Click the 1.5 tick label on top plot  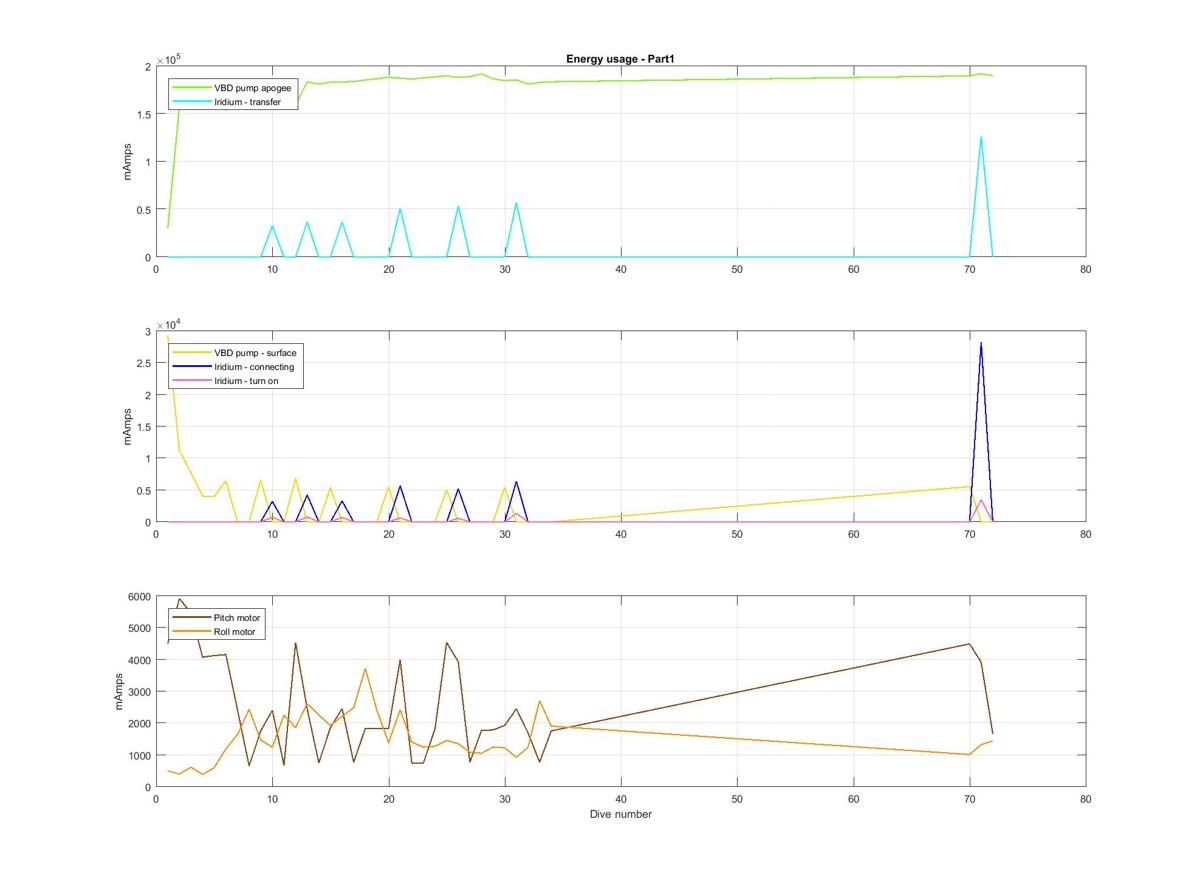(x=142, y=114)
